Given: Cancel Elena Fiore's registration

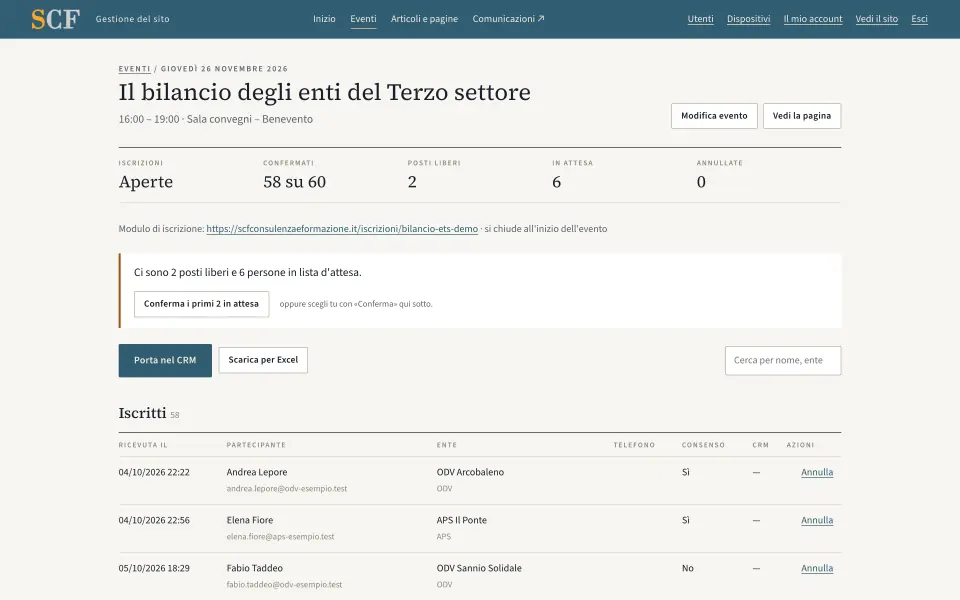Looking at the screenshot, I should [x=817, y=520].
